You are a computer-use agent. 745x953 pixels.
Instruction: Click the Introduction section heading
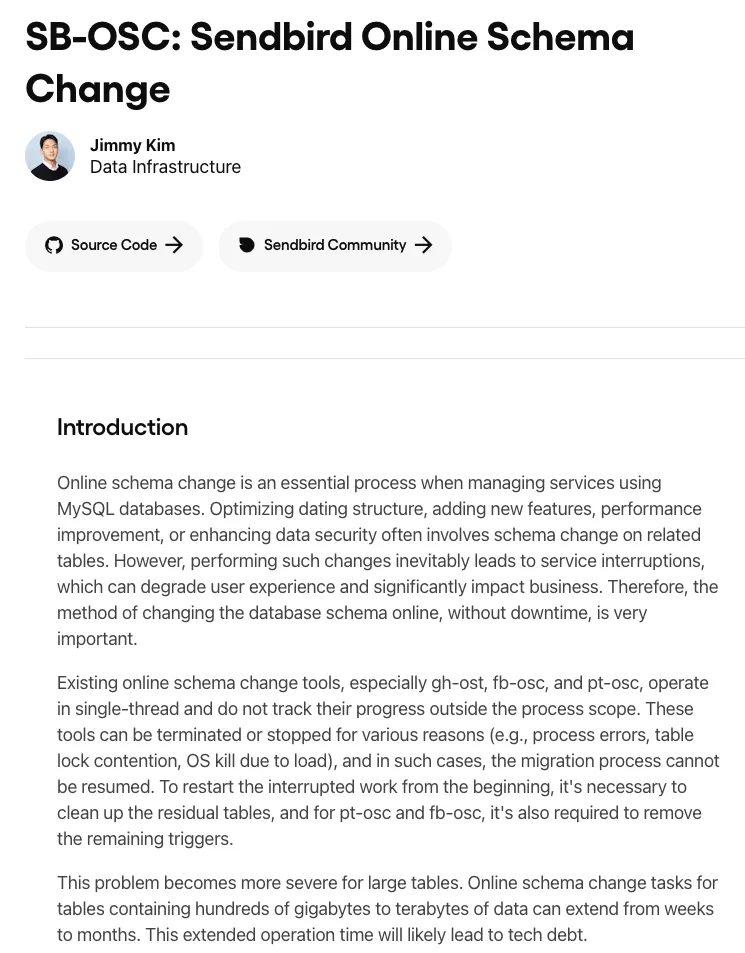[122, 427]
